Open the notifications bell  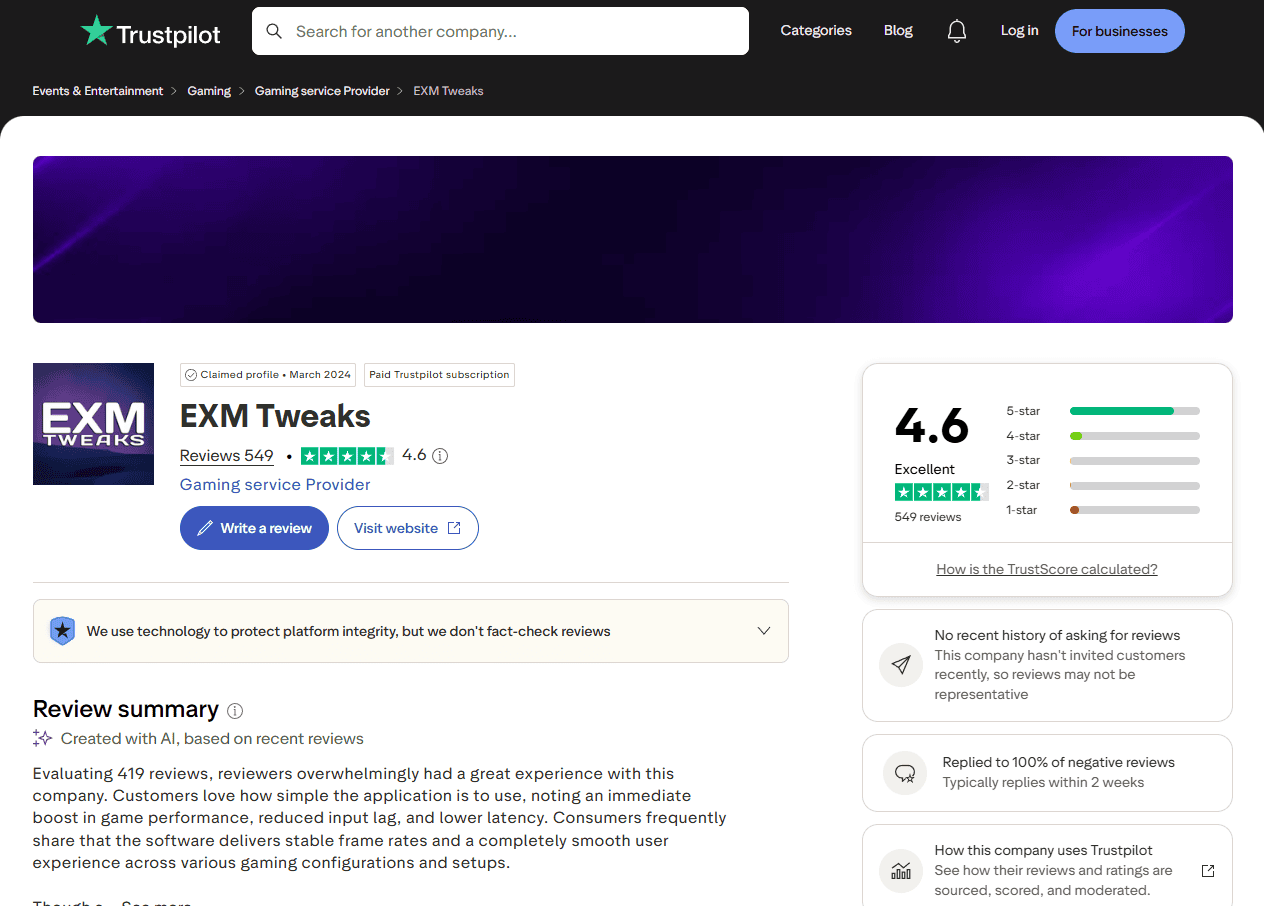point(957,31)
